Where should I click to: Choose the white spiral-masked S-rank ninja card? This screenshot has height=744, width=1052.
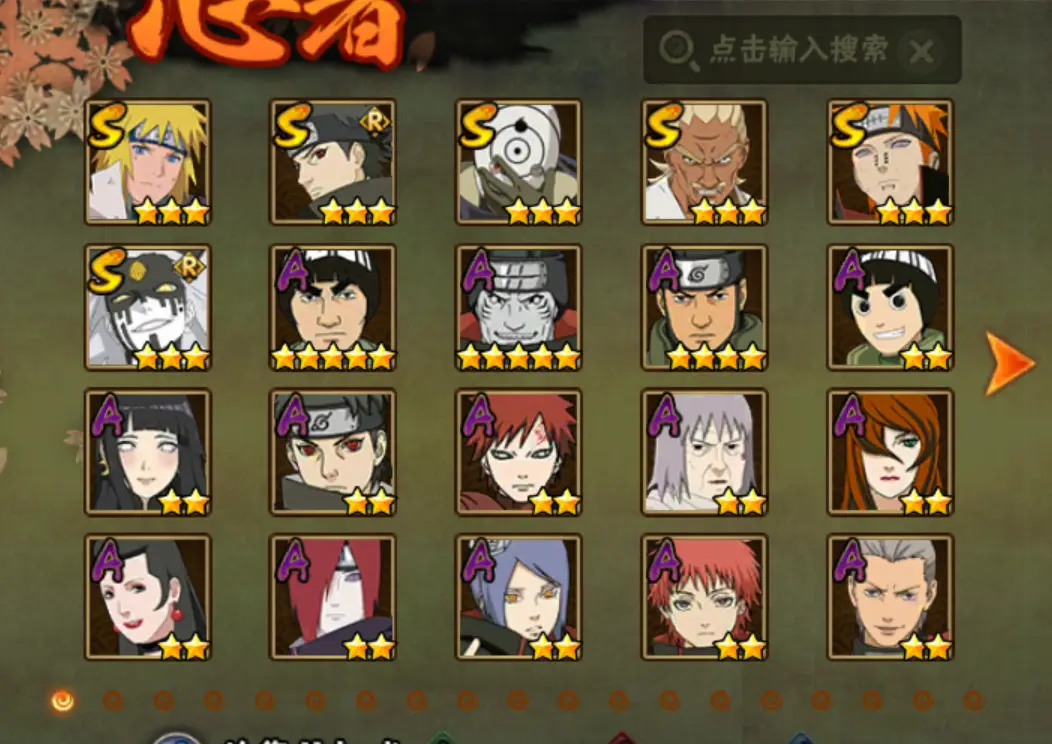(x=519, y=162)
